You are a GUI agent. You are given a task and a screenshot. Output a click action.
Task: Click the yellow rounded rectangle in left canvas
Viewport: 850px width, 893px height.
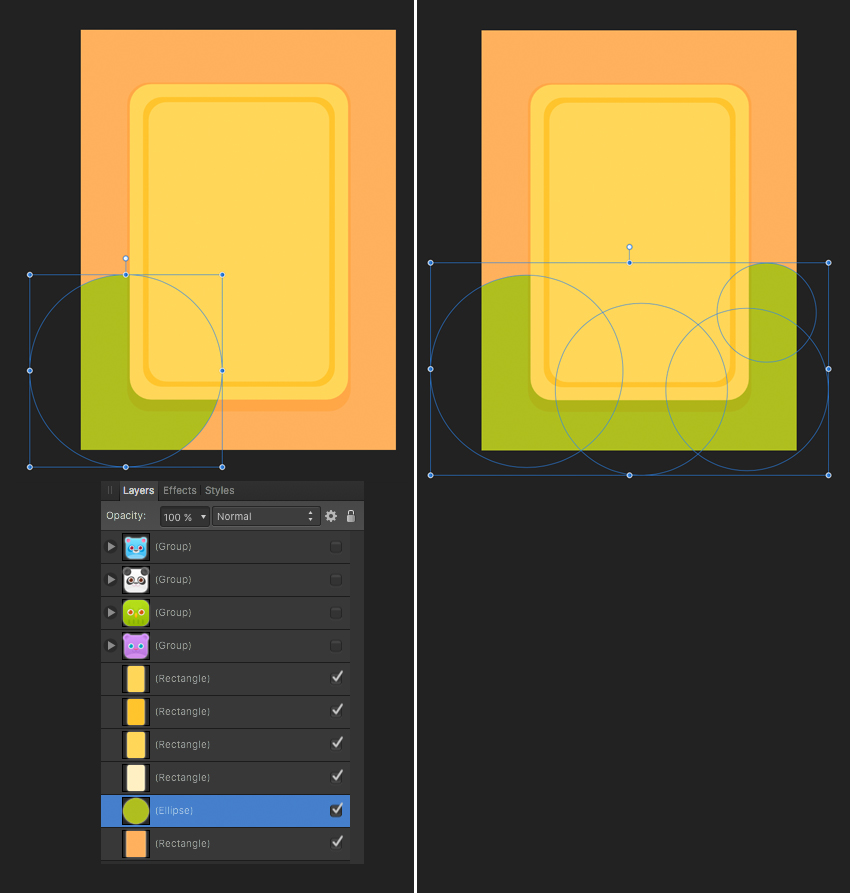tap(239, 242)
